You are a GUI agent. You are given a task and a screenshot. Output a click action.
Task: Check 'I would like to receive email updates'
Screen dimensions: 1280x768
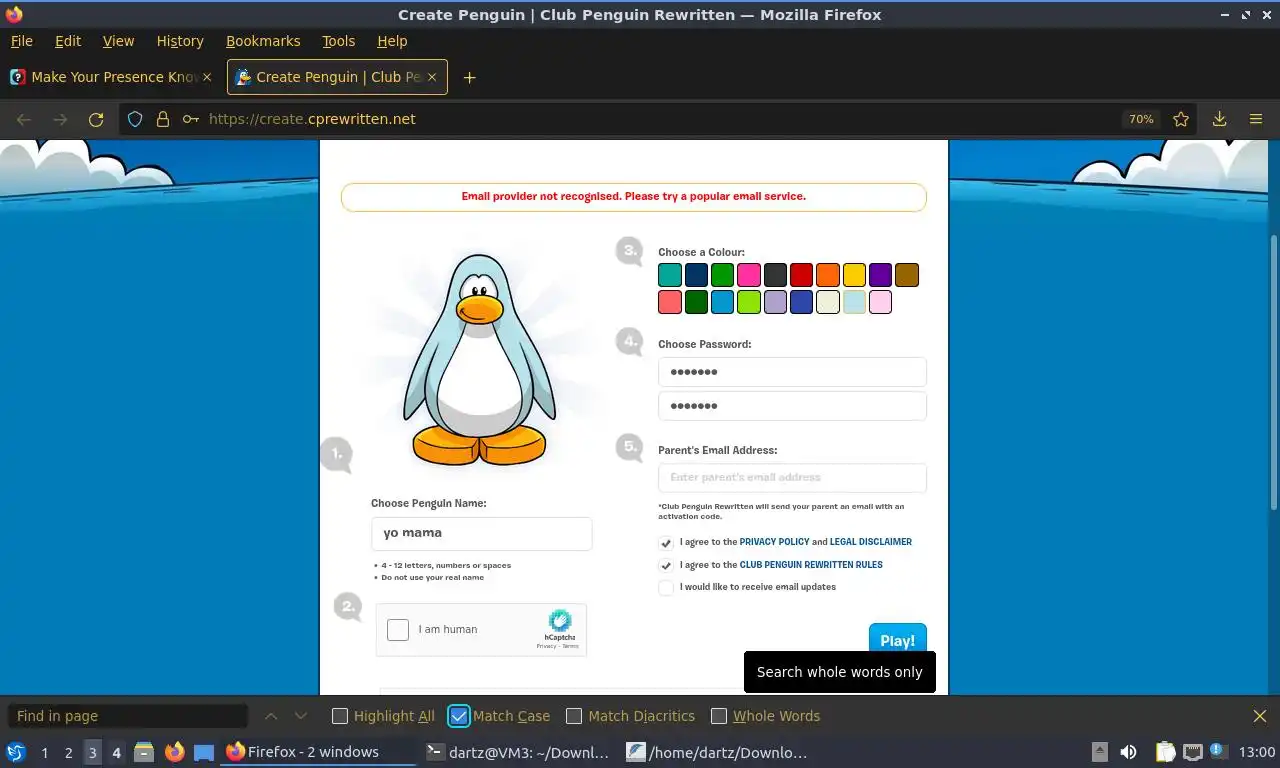(x=666, y=588)
